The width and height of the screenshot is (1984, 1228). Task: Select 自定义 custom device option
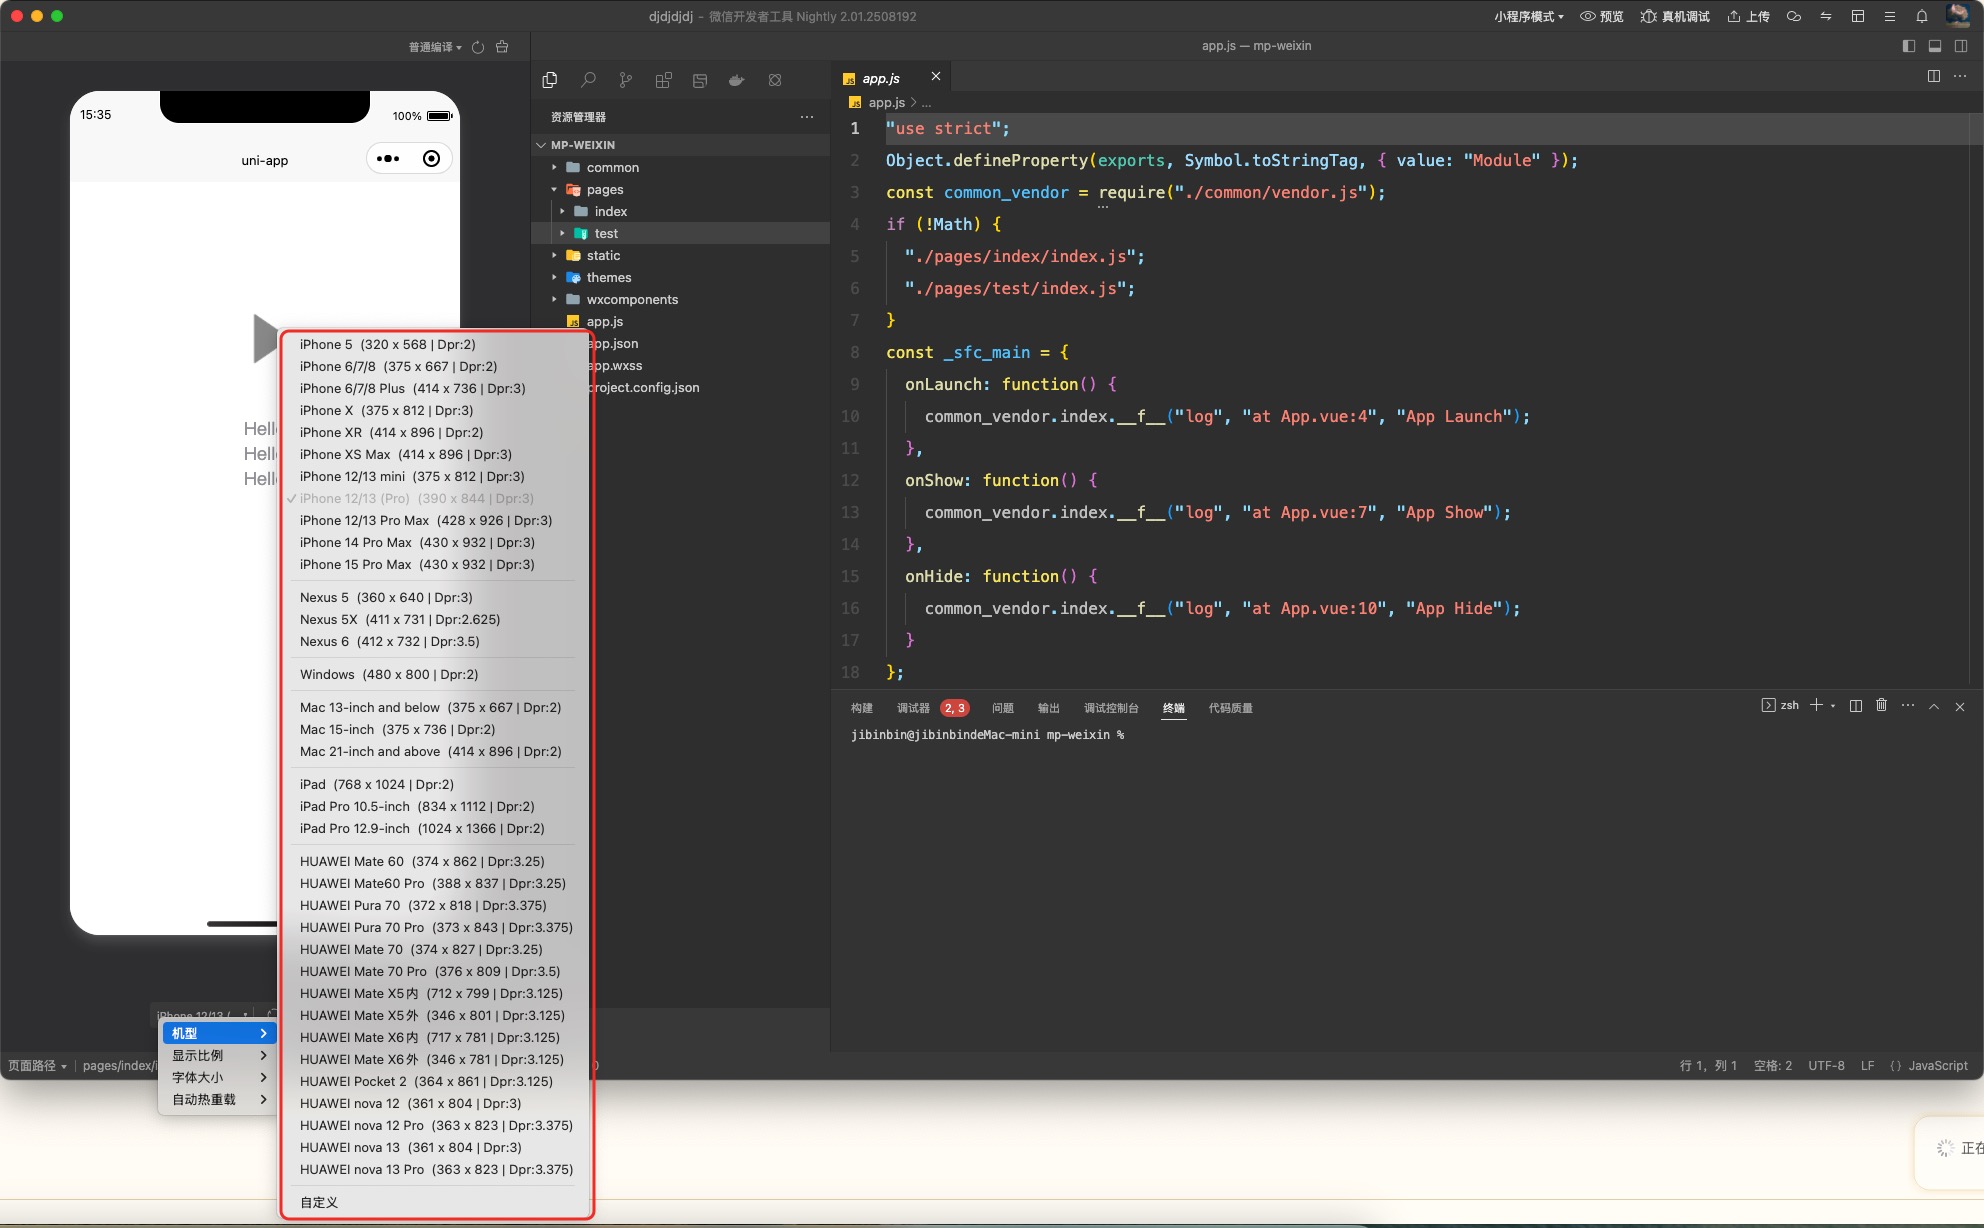pyautogui.click(x=319, y=1202)
